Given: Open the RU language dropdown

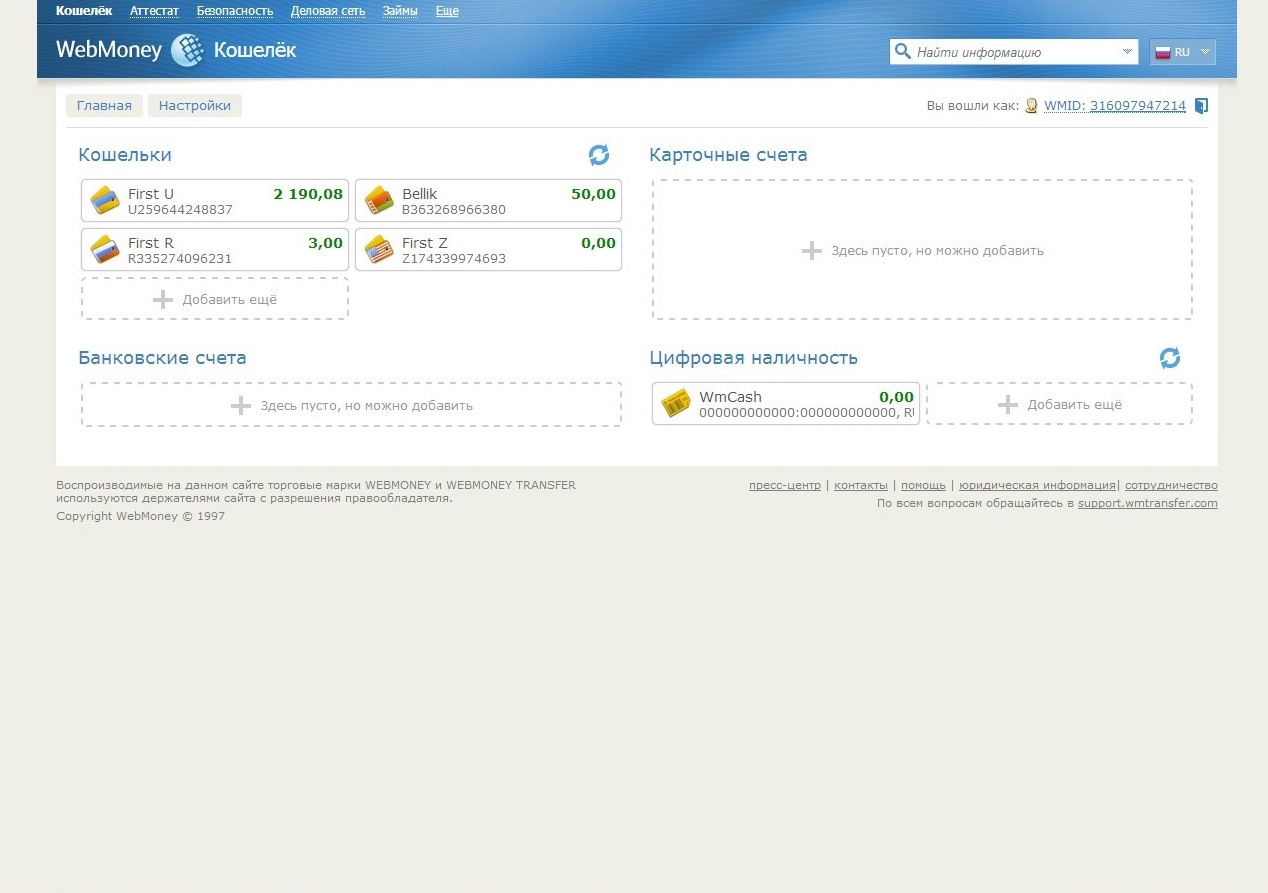Looking at the screenshot, I should [x=1182, y=52].
